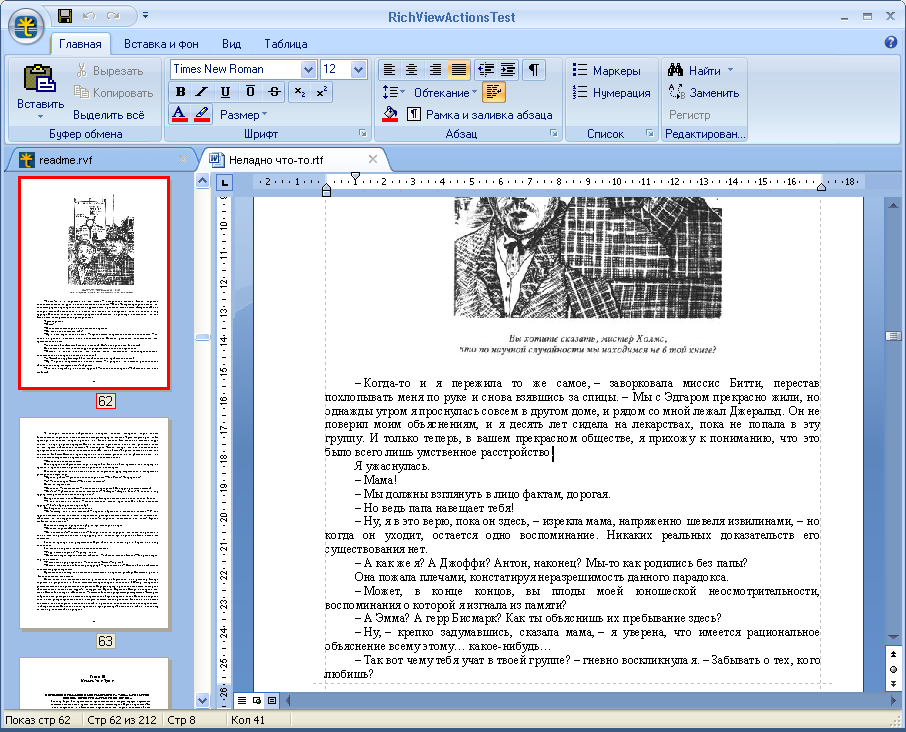Select the page 63 thumbnail
The width and height of the screenshot is (906, 732).
point(94,522)
